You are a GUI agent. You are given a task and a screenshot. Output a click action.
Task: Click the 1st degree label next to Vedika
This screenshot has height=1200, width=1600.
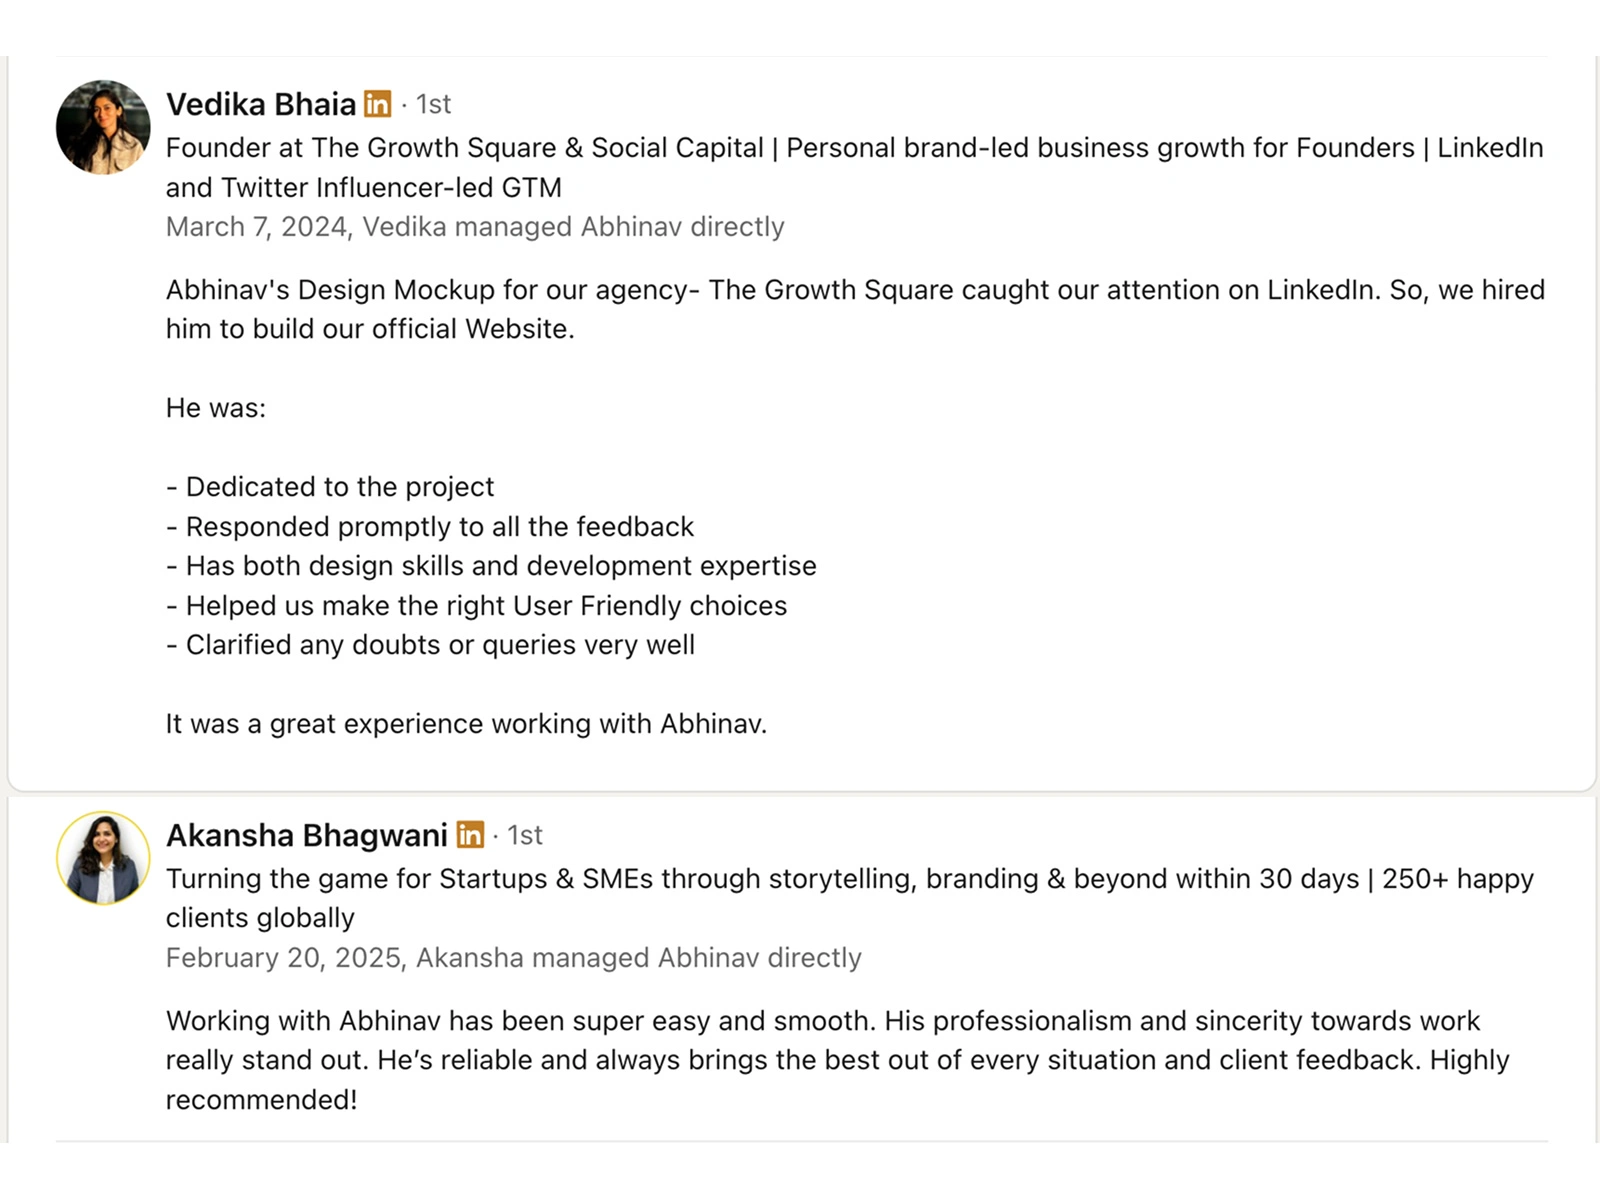(433, 104)
